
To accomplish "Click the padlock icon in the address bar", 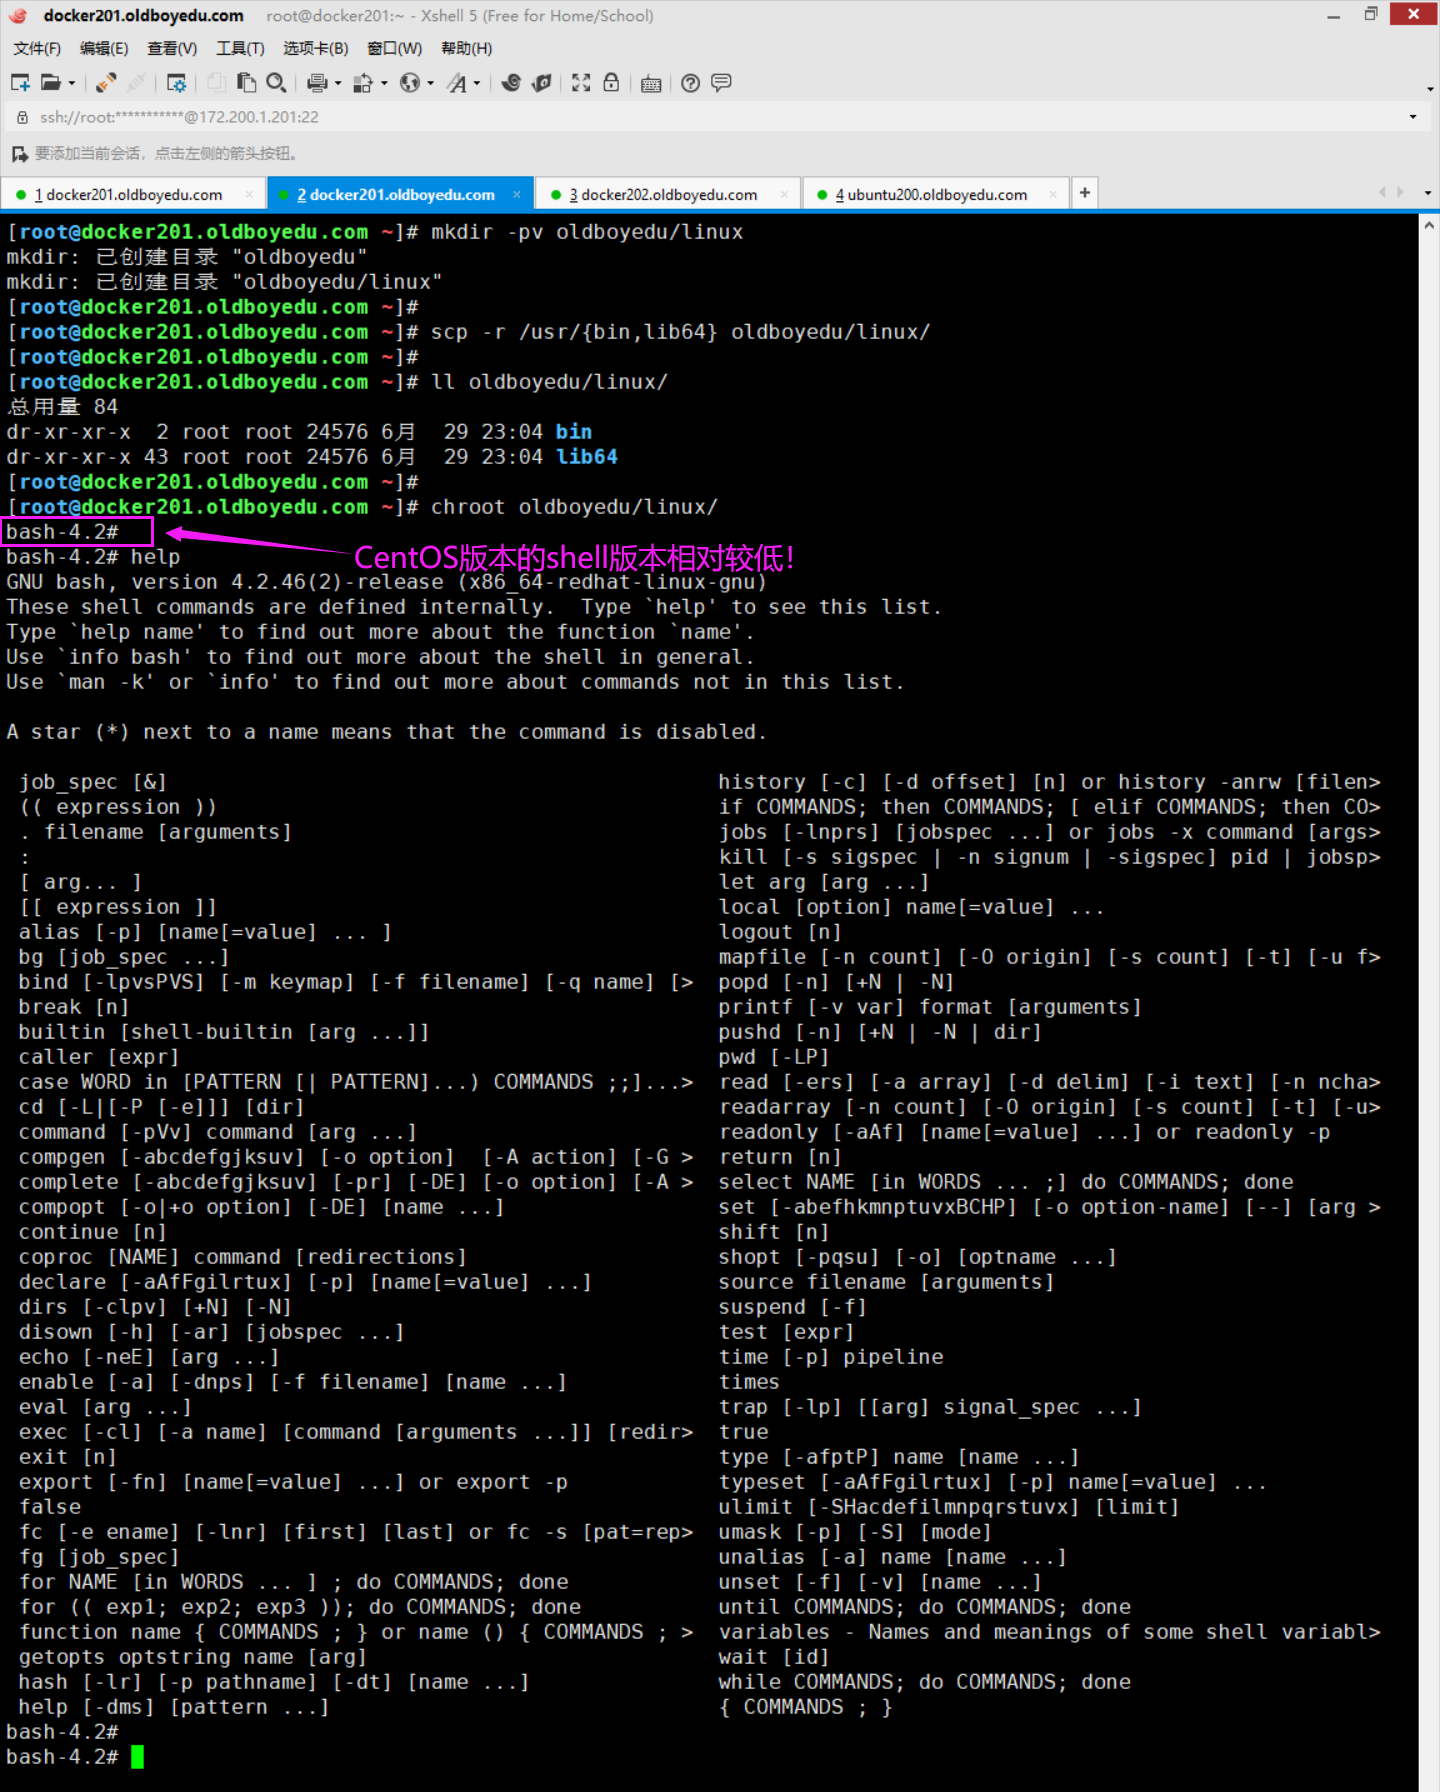I will 22,117.
